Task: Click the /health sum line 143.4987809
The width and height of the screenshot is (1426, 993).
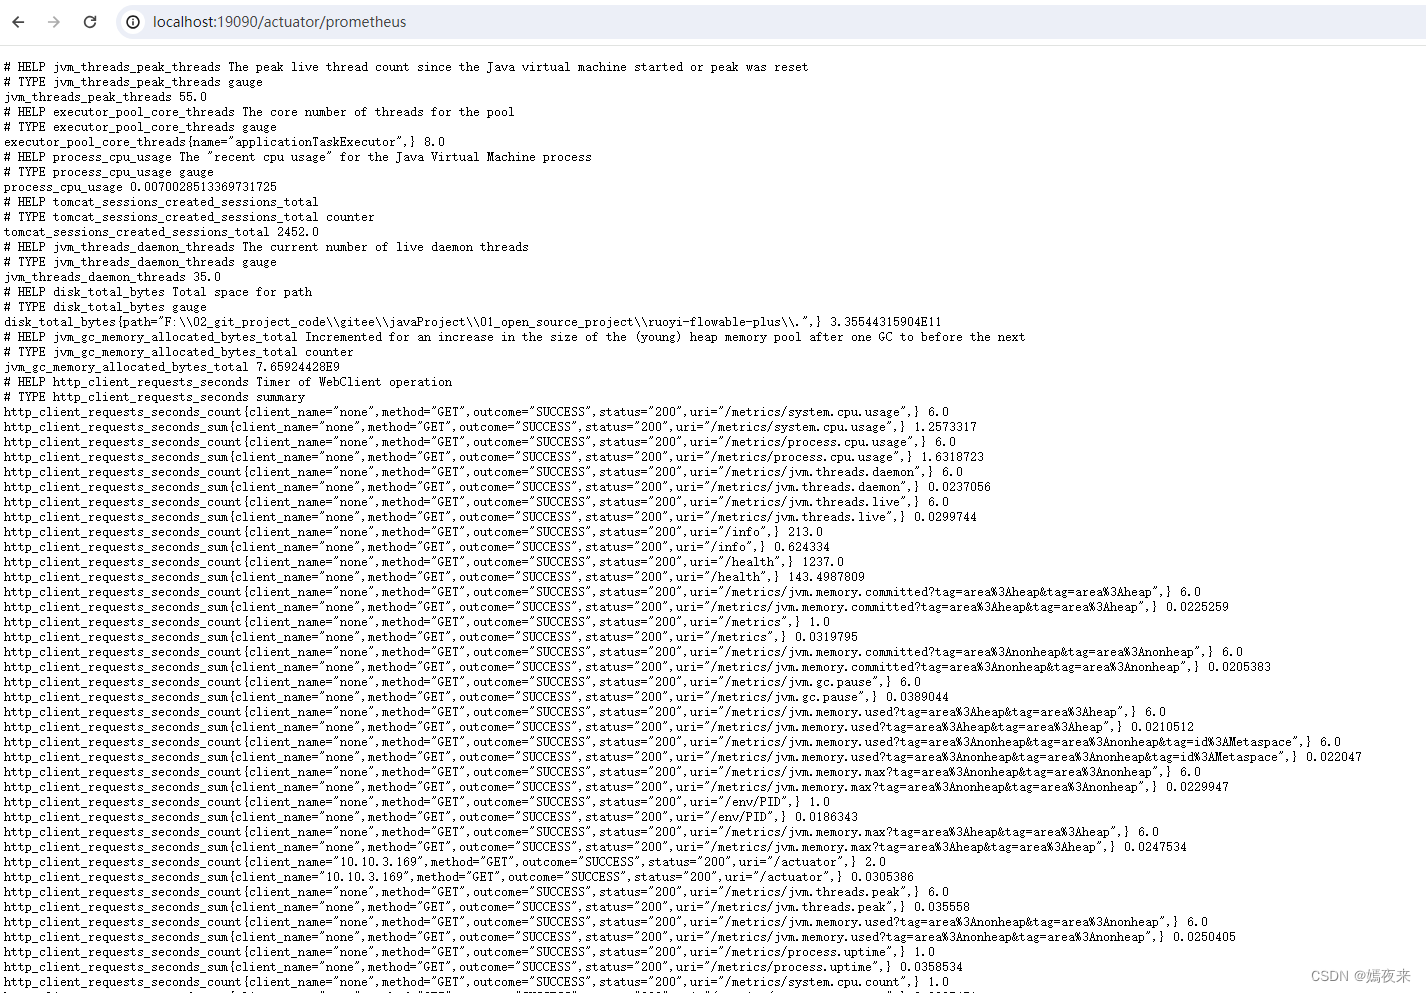Action: pos(435,577)
